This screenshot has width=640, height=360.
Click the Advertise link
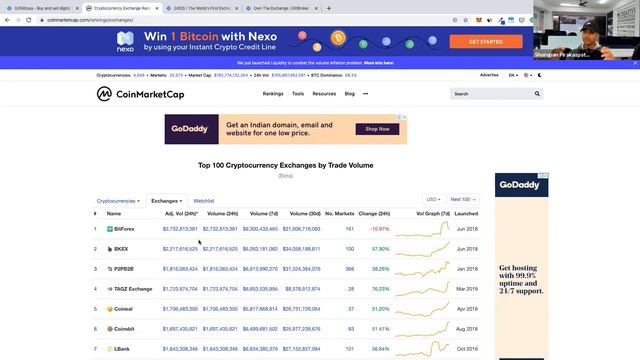pos(489,75)
